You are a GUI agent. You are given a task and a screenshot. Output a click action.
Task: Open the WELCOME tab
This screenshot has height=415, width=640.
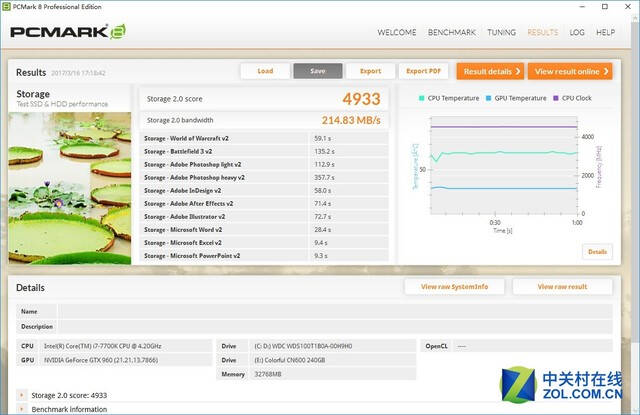tap(396, 32)
